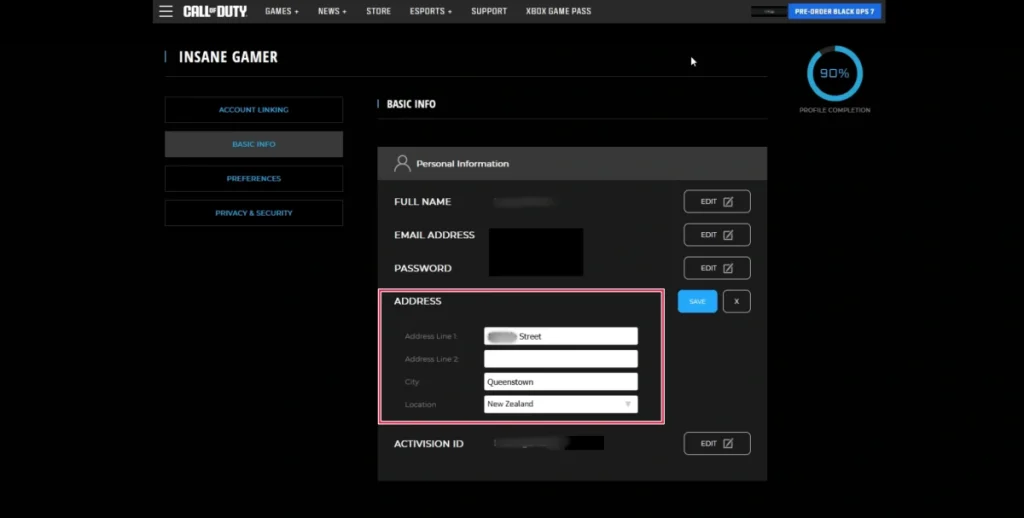Click the 90% profile completion ring
The height and width of the screenshot is (518, 1024).
tap(835, 73)
